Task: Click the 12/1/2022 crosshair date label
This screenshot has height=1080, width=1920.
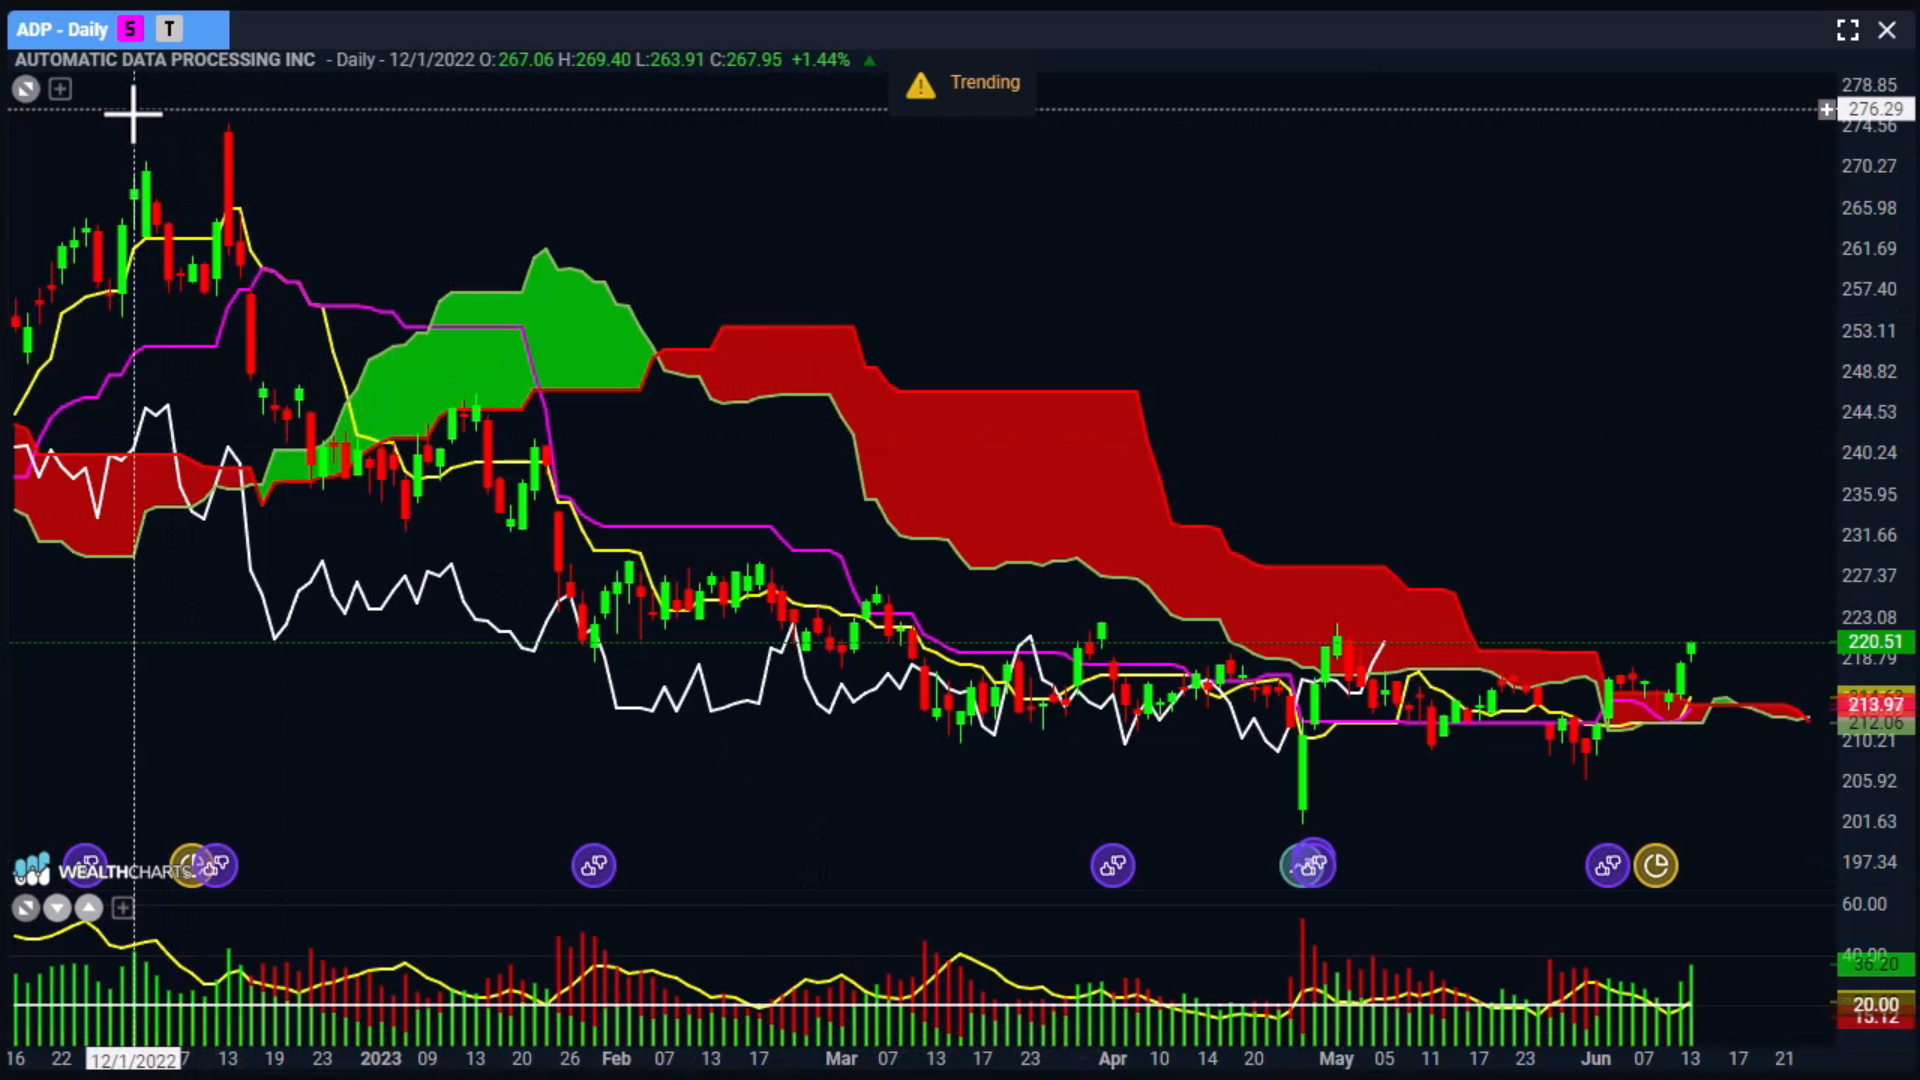Action: (x=133, y=1060)
